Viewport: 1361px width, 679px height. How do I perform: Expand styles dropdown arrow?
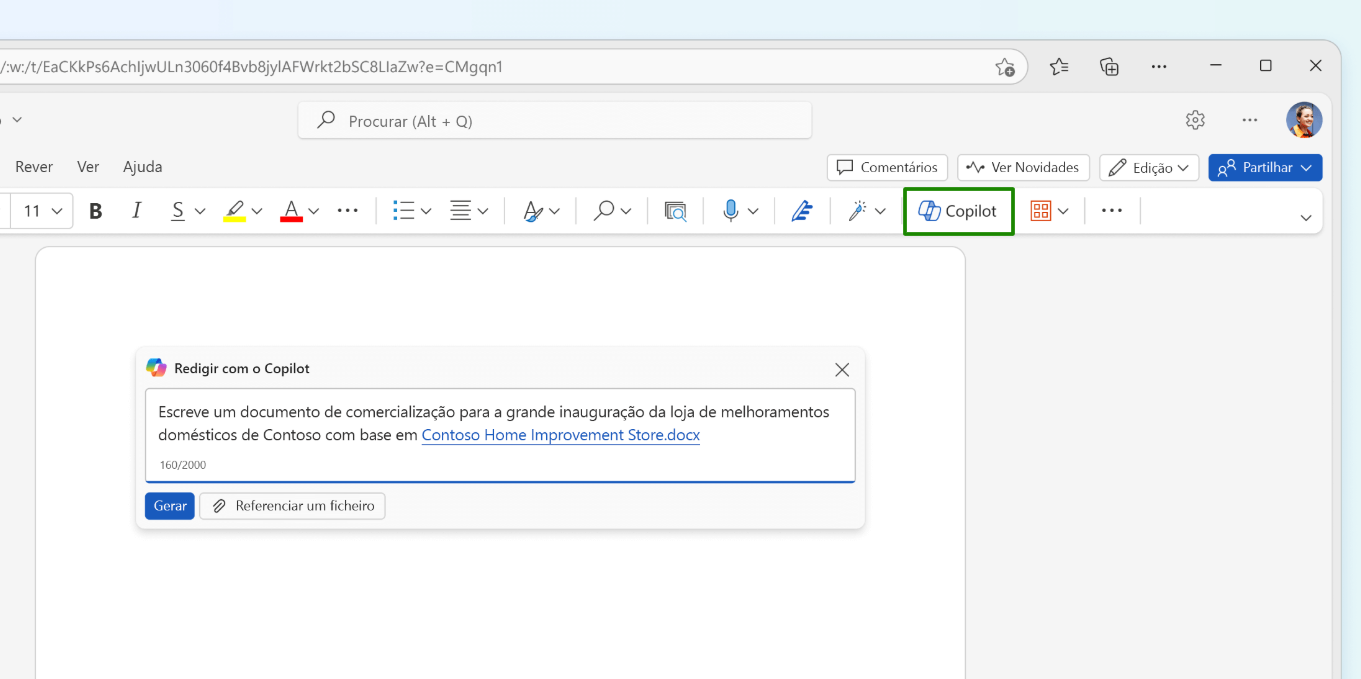[555, 211]
